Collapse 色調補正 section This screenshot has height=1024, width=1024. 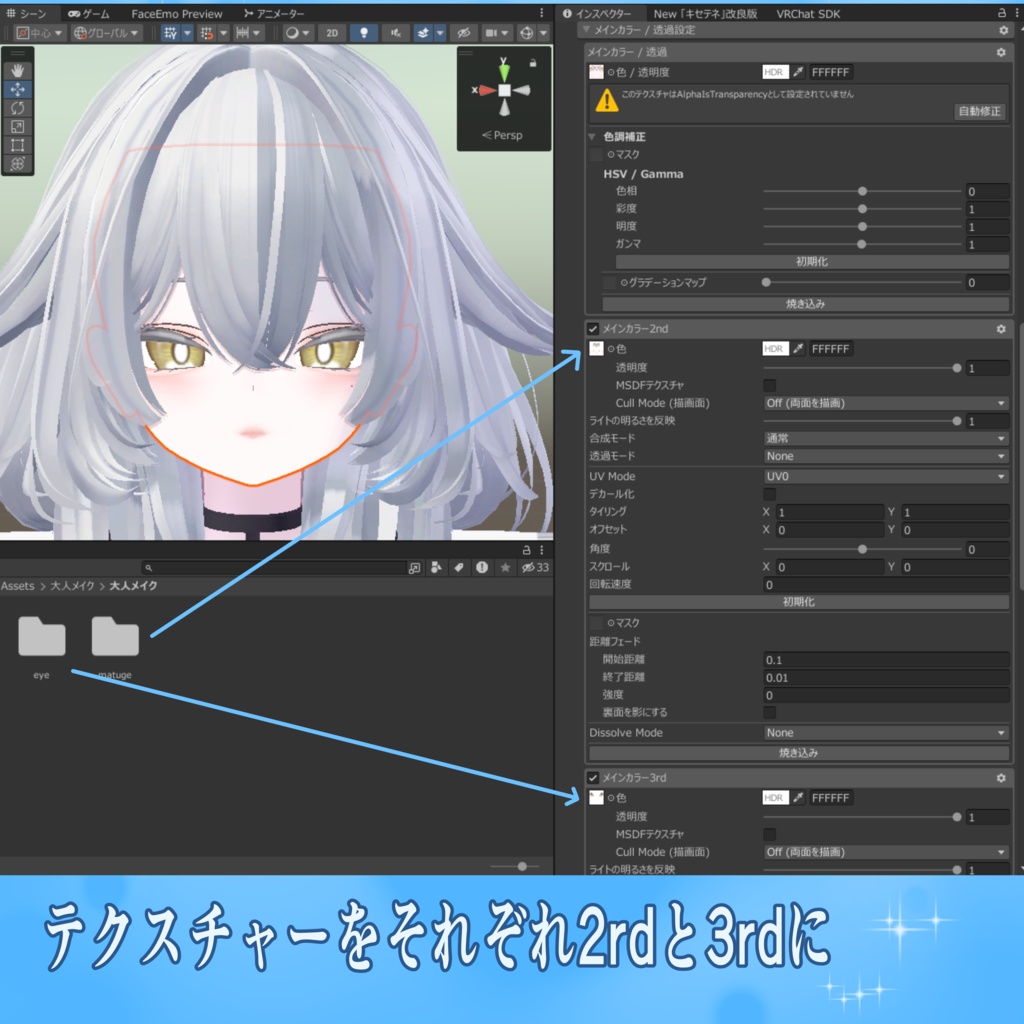(592, 136)
